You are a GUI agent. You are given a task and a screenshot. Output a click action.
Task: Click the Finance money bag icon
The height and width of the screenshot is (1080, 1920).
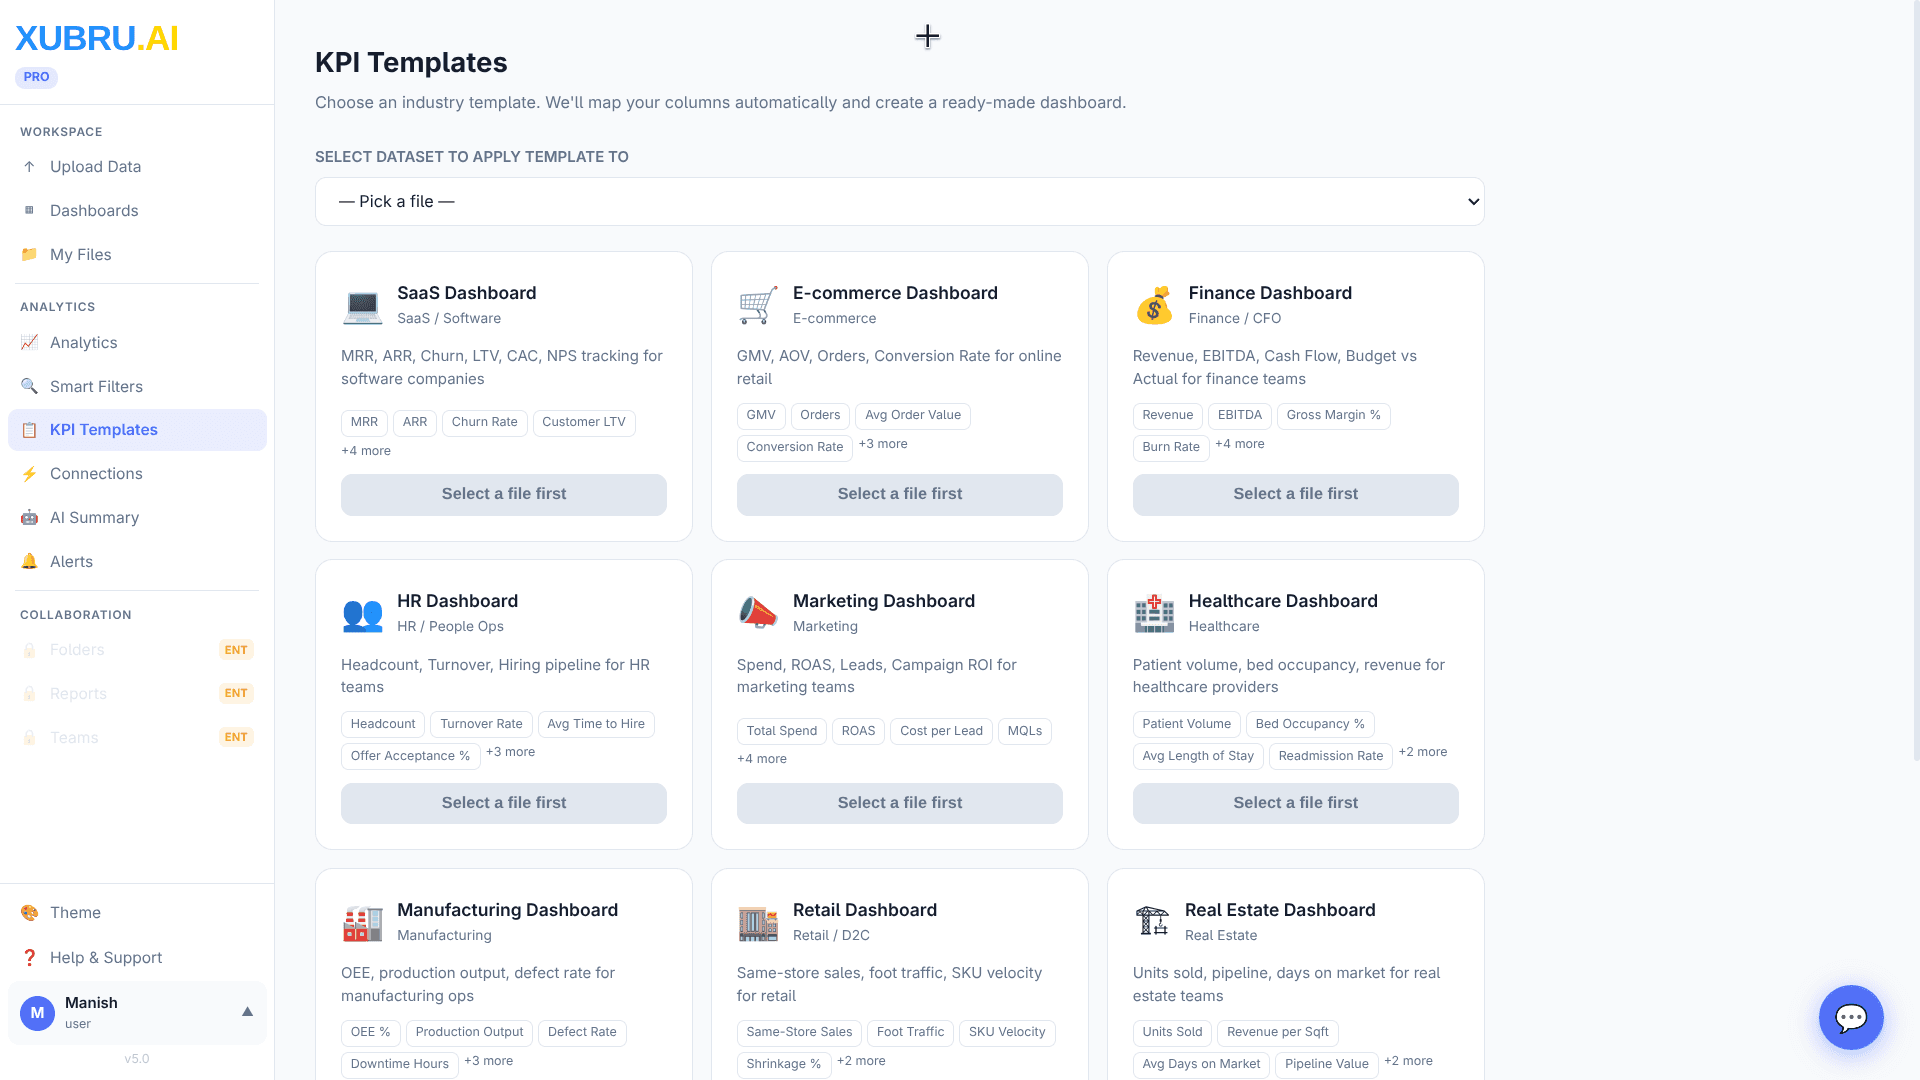(x=1154, y=306)
